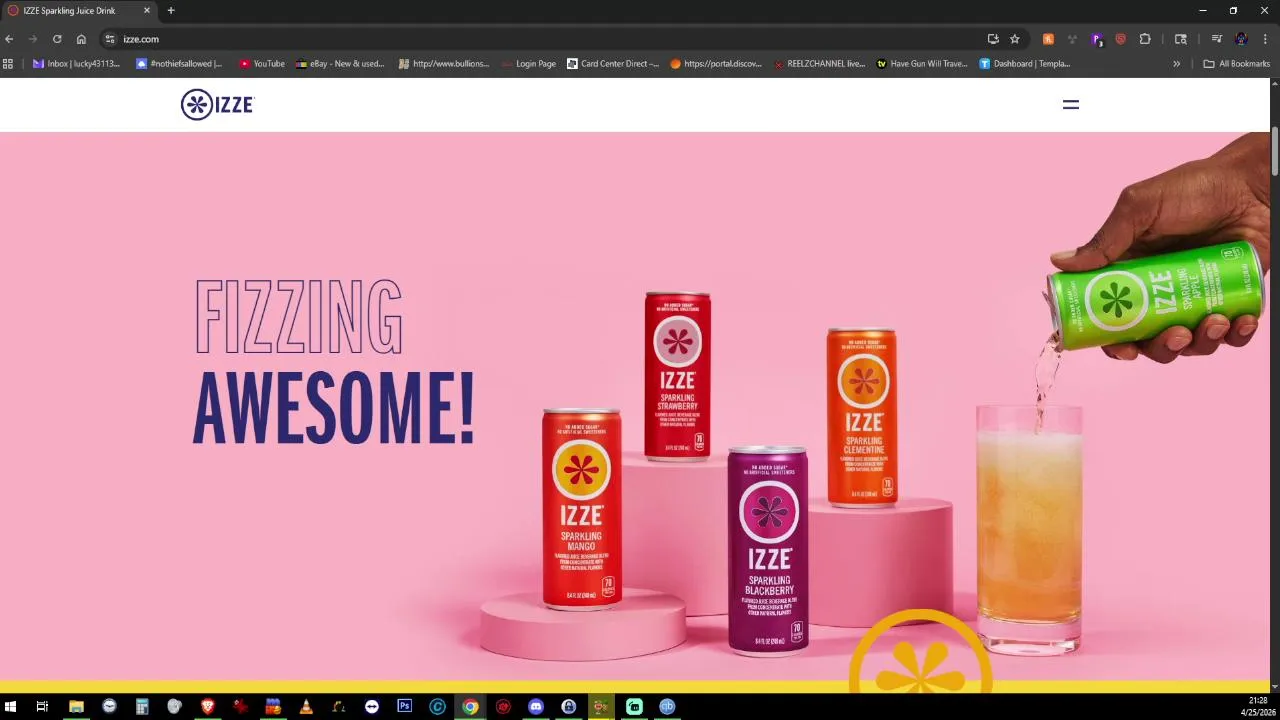Screen dimensions: 1280x720
Task: Switch to Chrome on the taskbar
Action: pyautogui.click(x=470, y=707)
